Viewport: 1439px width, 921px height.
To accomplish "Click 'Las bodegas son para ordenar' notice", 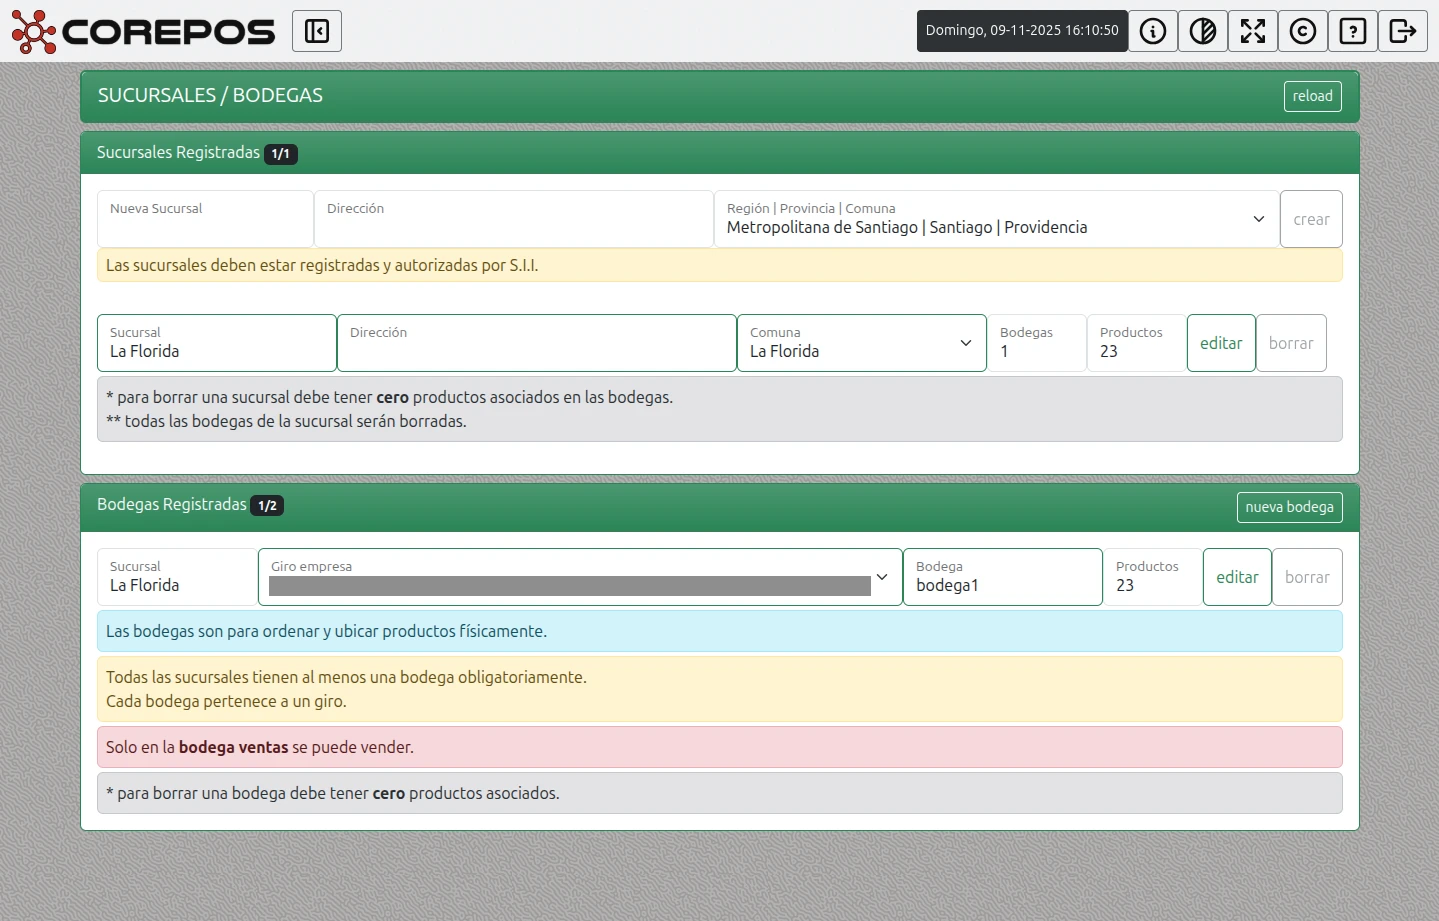I will tap(720, 631).
